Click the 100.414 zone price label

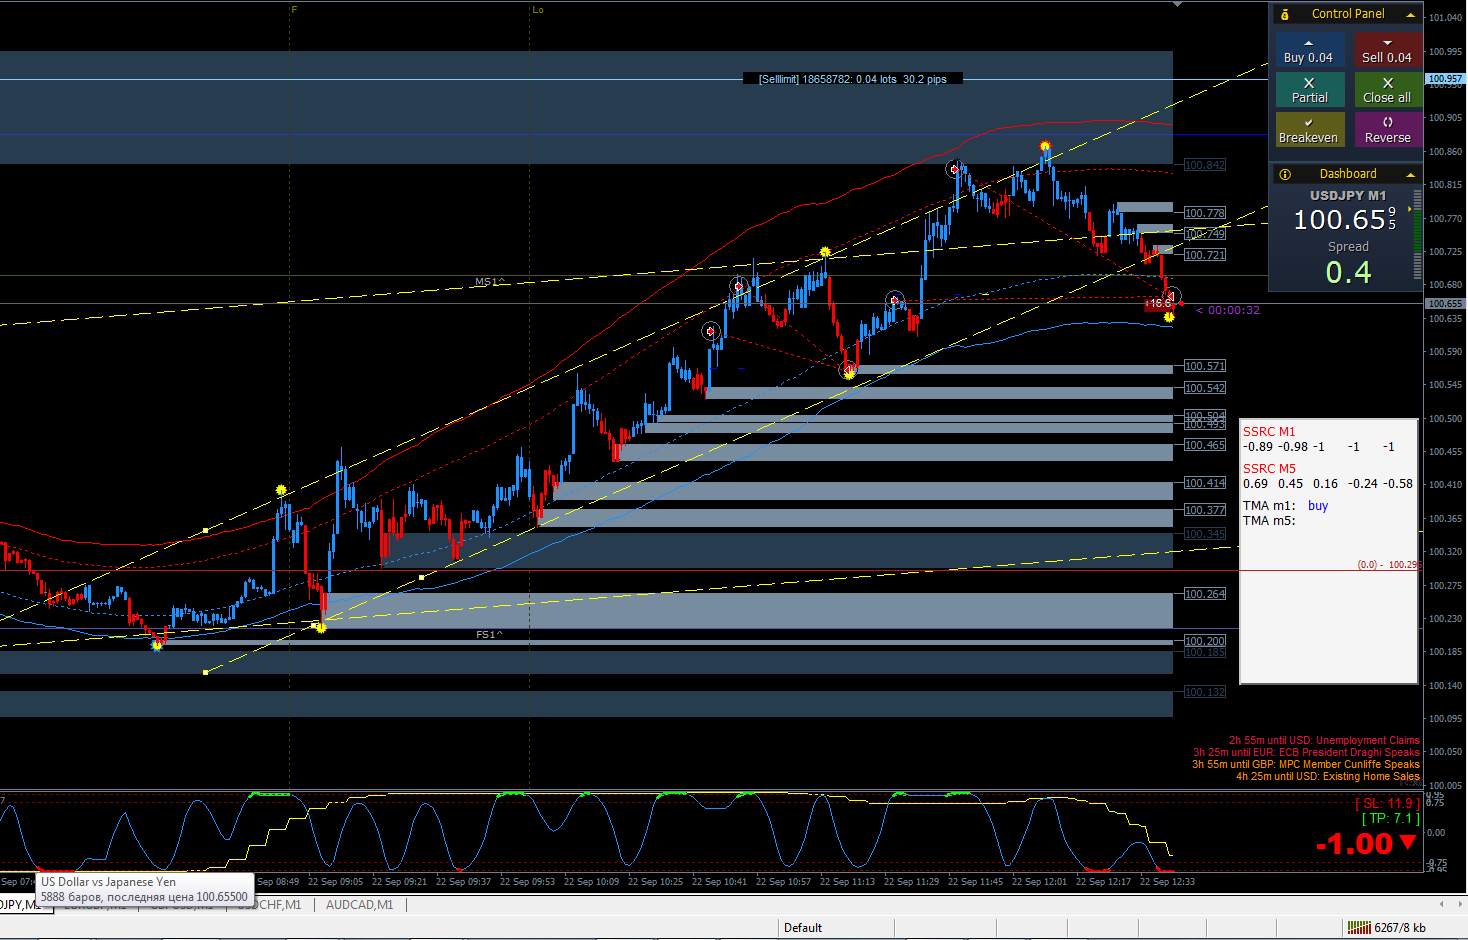[x=1204, y=483]
